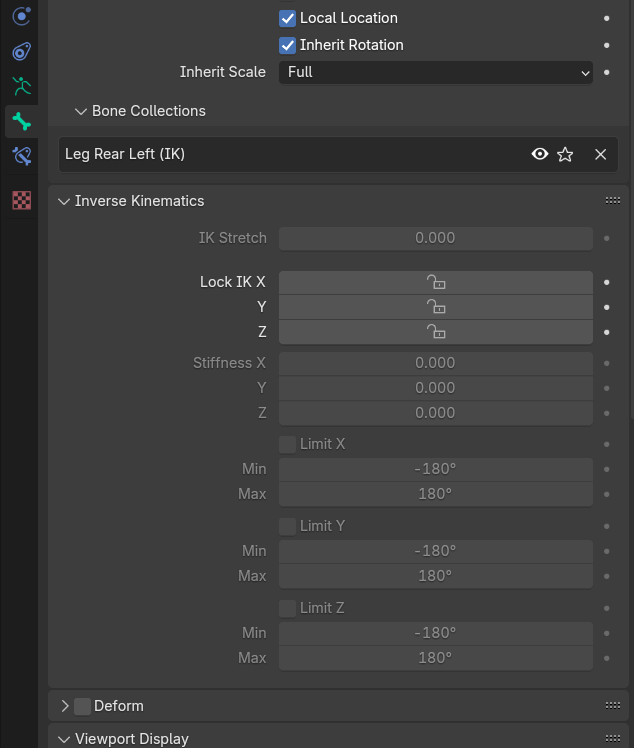Open the Bone Constraints properties tab
The image size is (634, 748).
pos(21,156)
